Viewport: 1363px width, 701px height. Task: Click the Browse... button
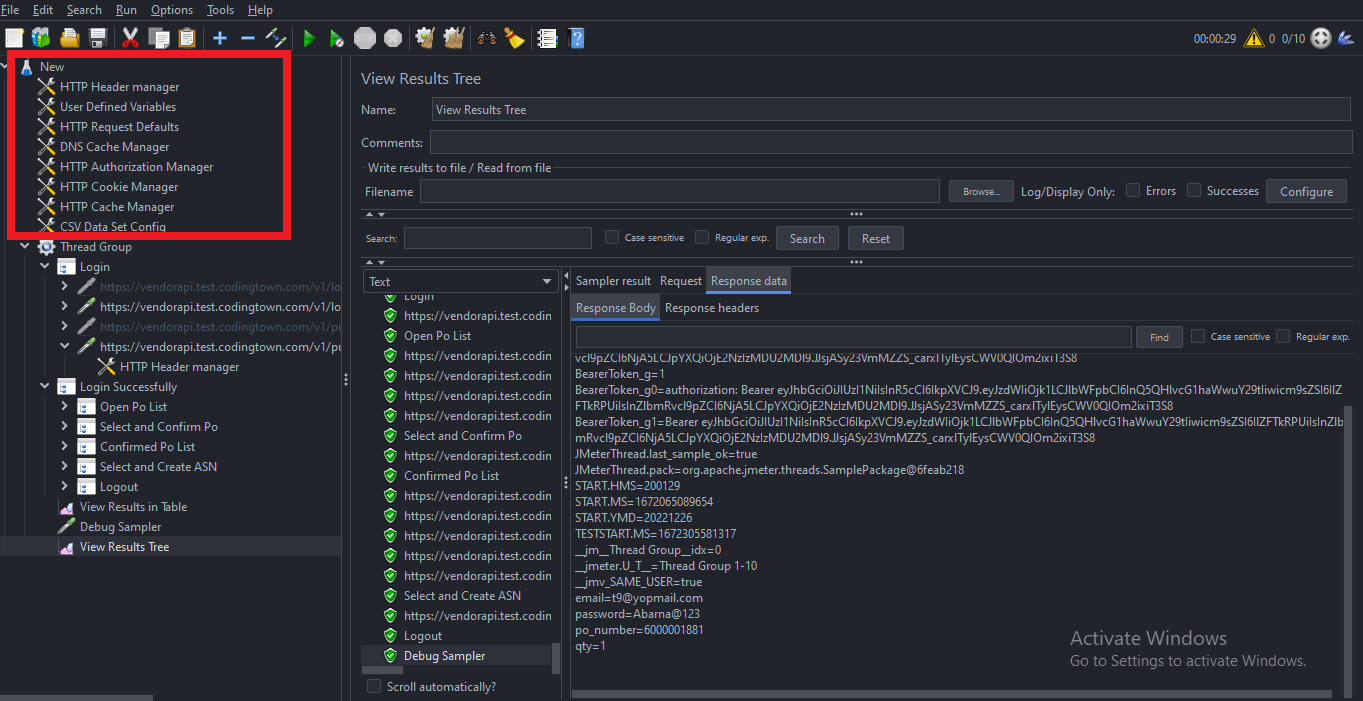pyautogui.click(x=980, y=191)
